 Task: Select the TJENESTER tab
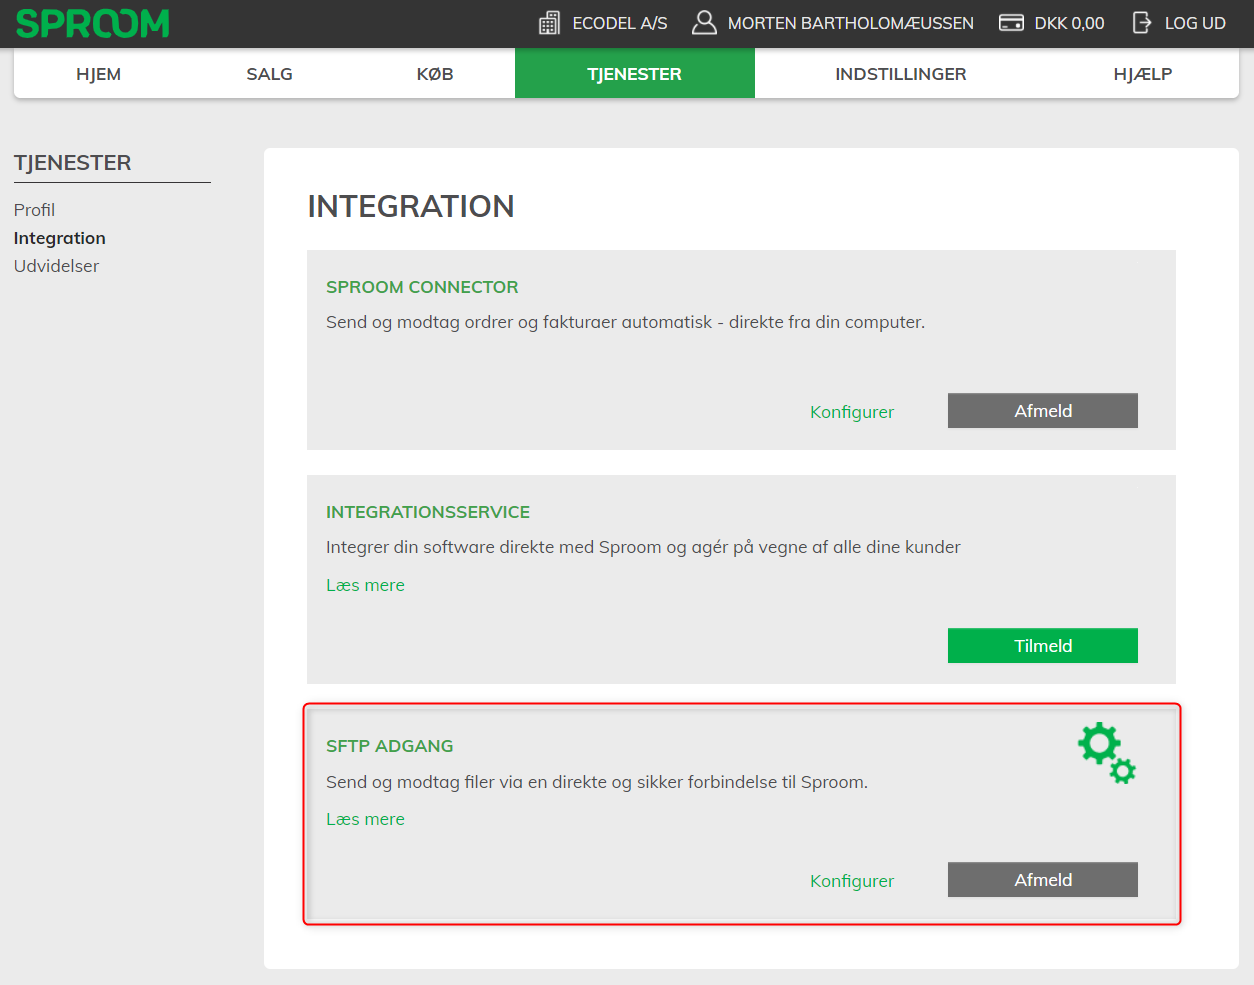[635, 74]
